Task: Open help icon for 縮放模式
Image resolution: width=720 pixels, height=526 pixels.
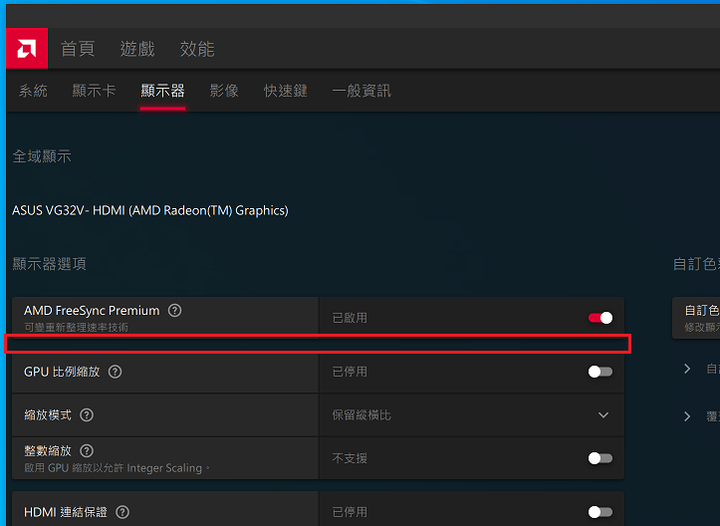Action: pos(86,415)
